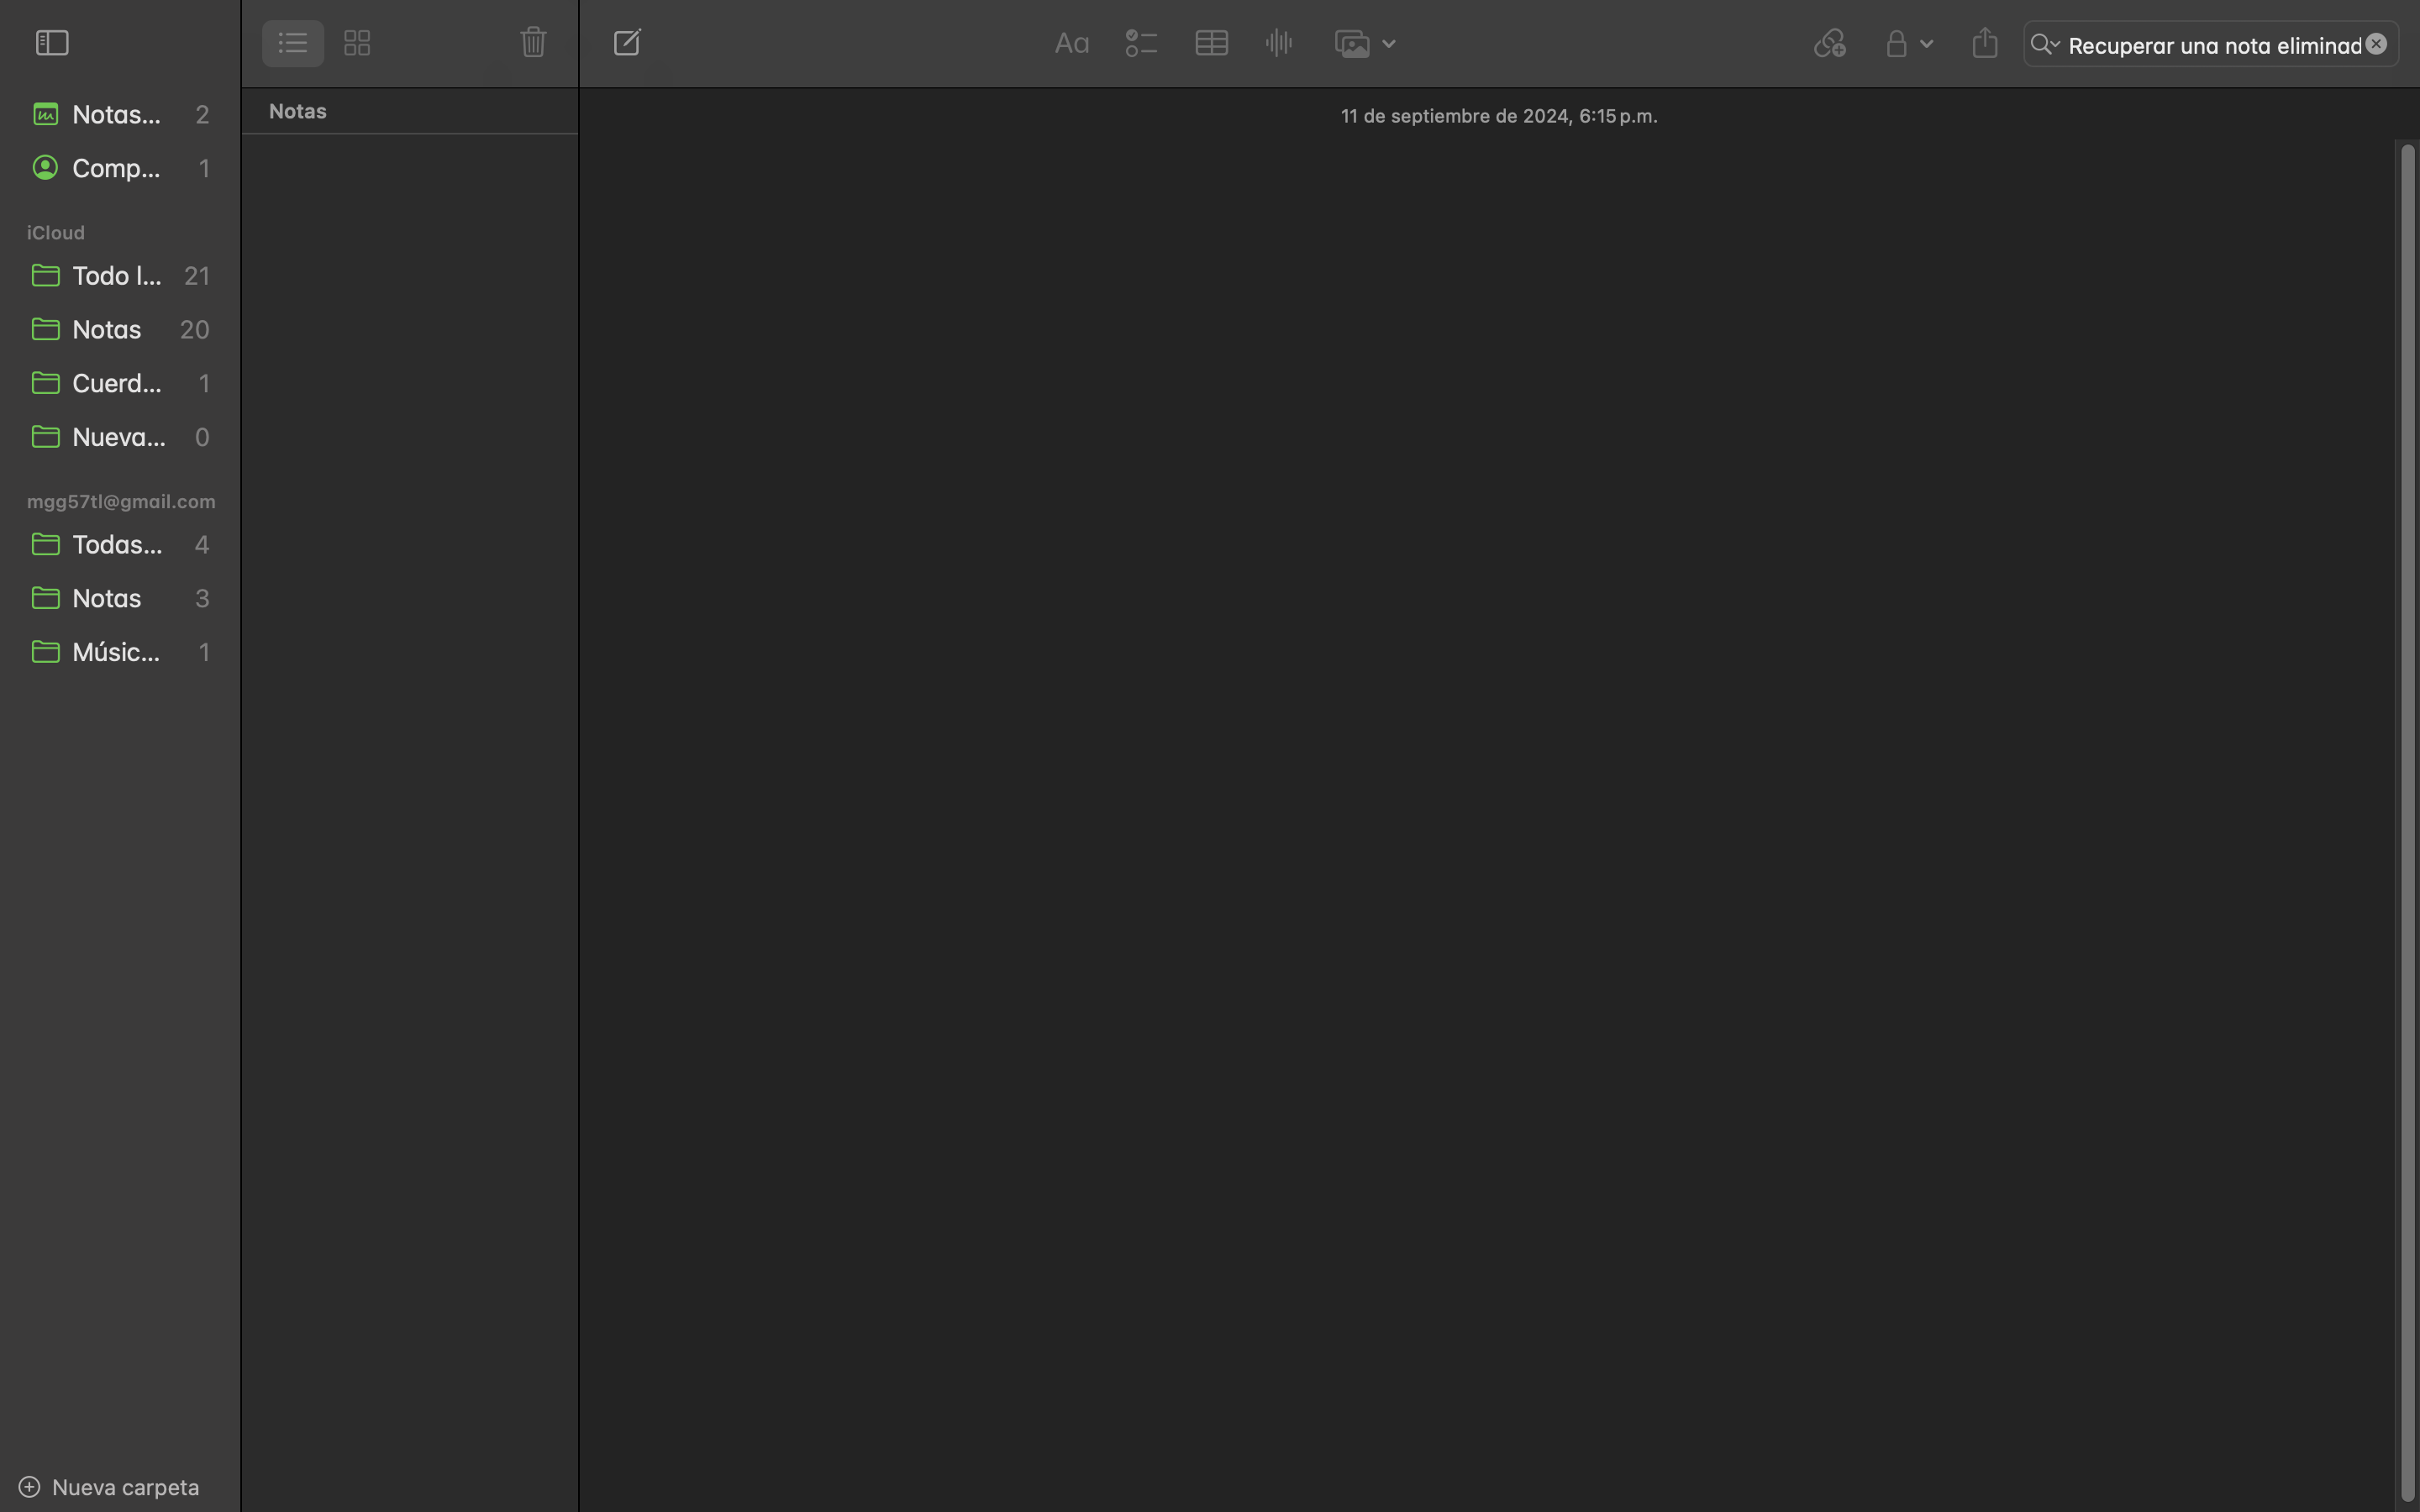Click the search field with Recuperar text

coord(2213,46)
